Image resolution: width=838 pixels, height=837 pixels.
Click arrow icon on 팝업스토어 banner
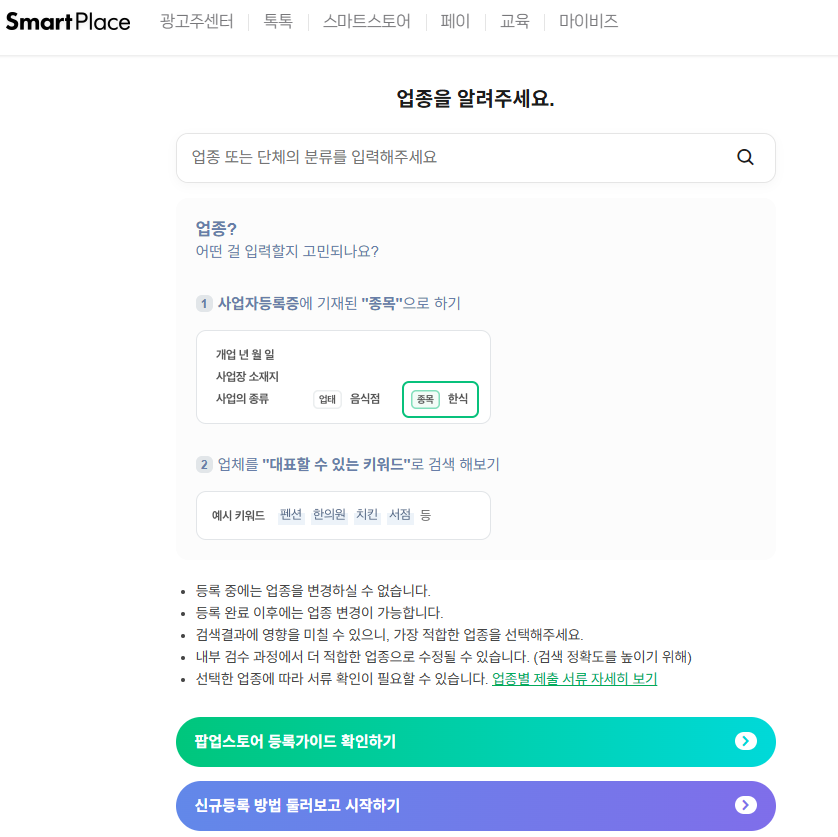tap(746, 741)
